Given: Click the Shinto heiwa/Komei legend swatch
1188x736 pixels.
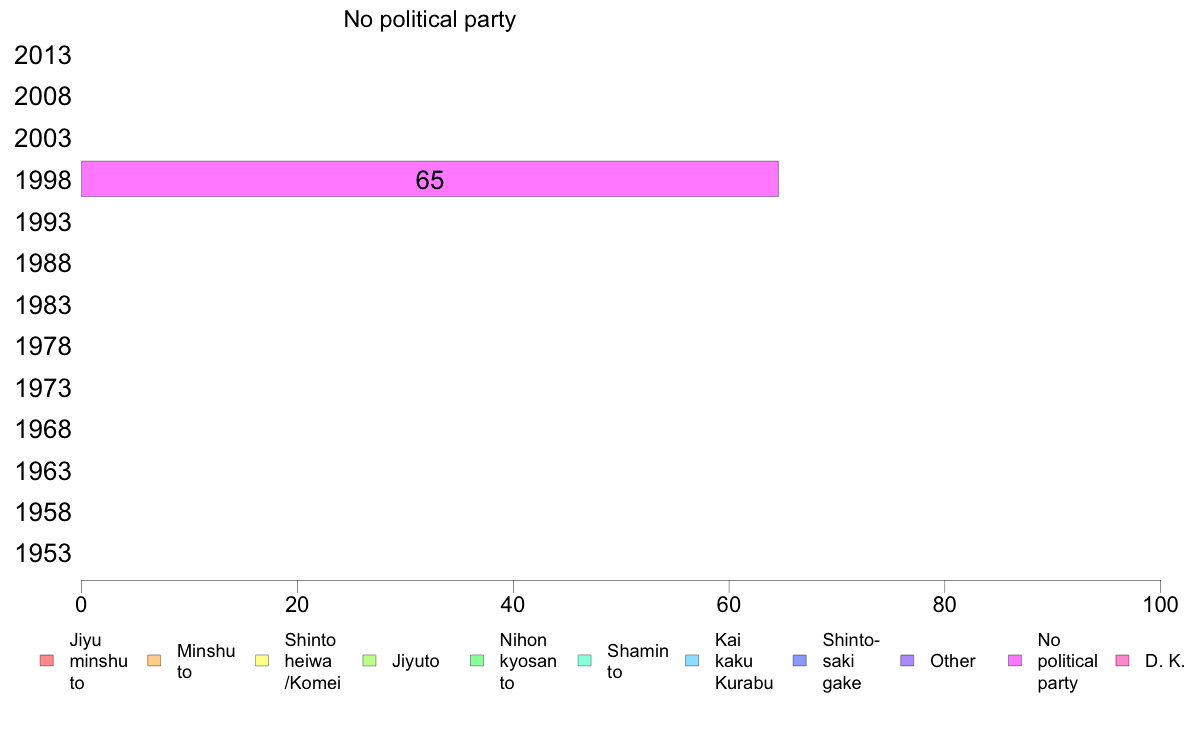Looking at the screenshot, I should 262,661.
